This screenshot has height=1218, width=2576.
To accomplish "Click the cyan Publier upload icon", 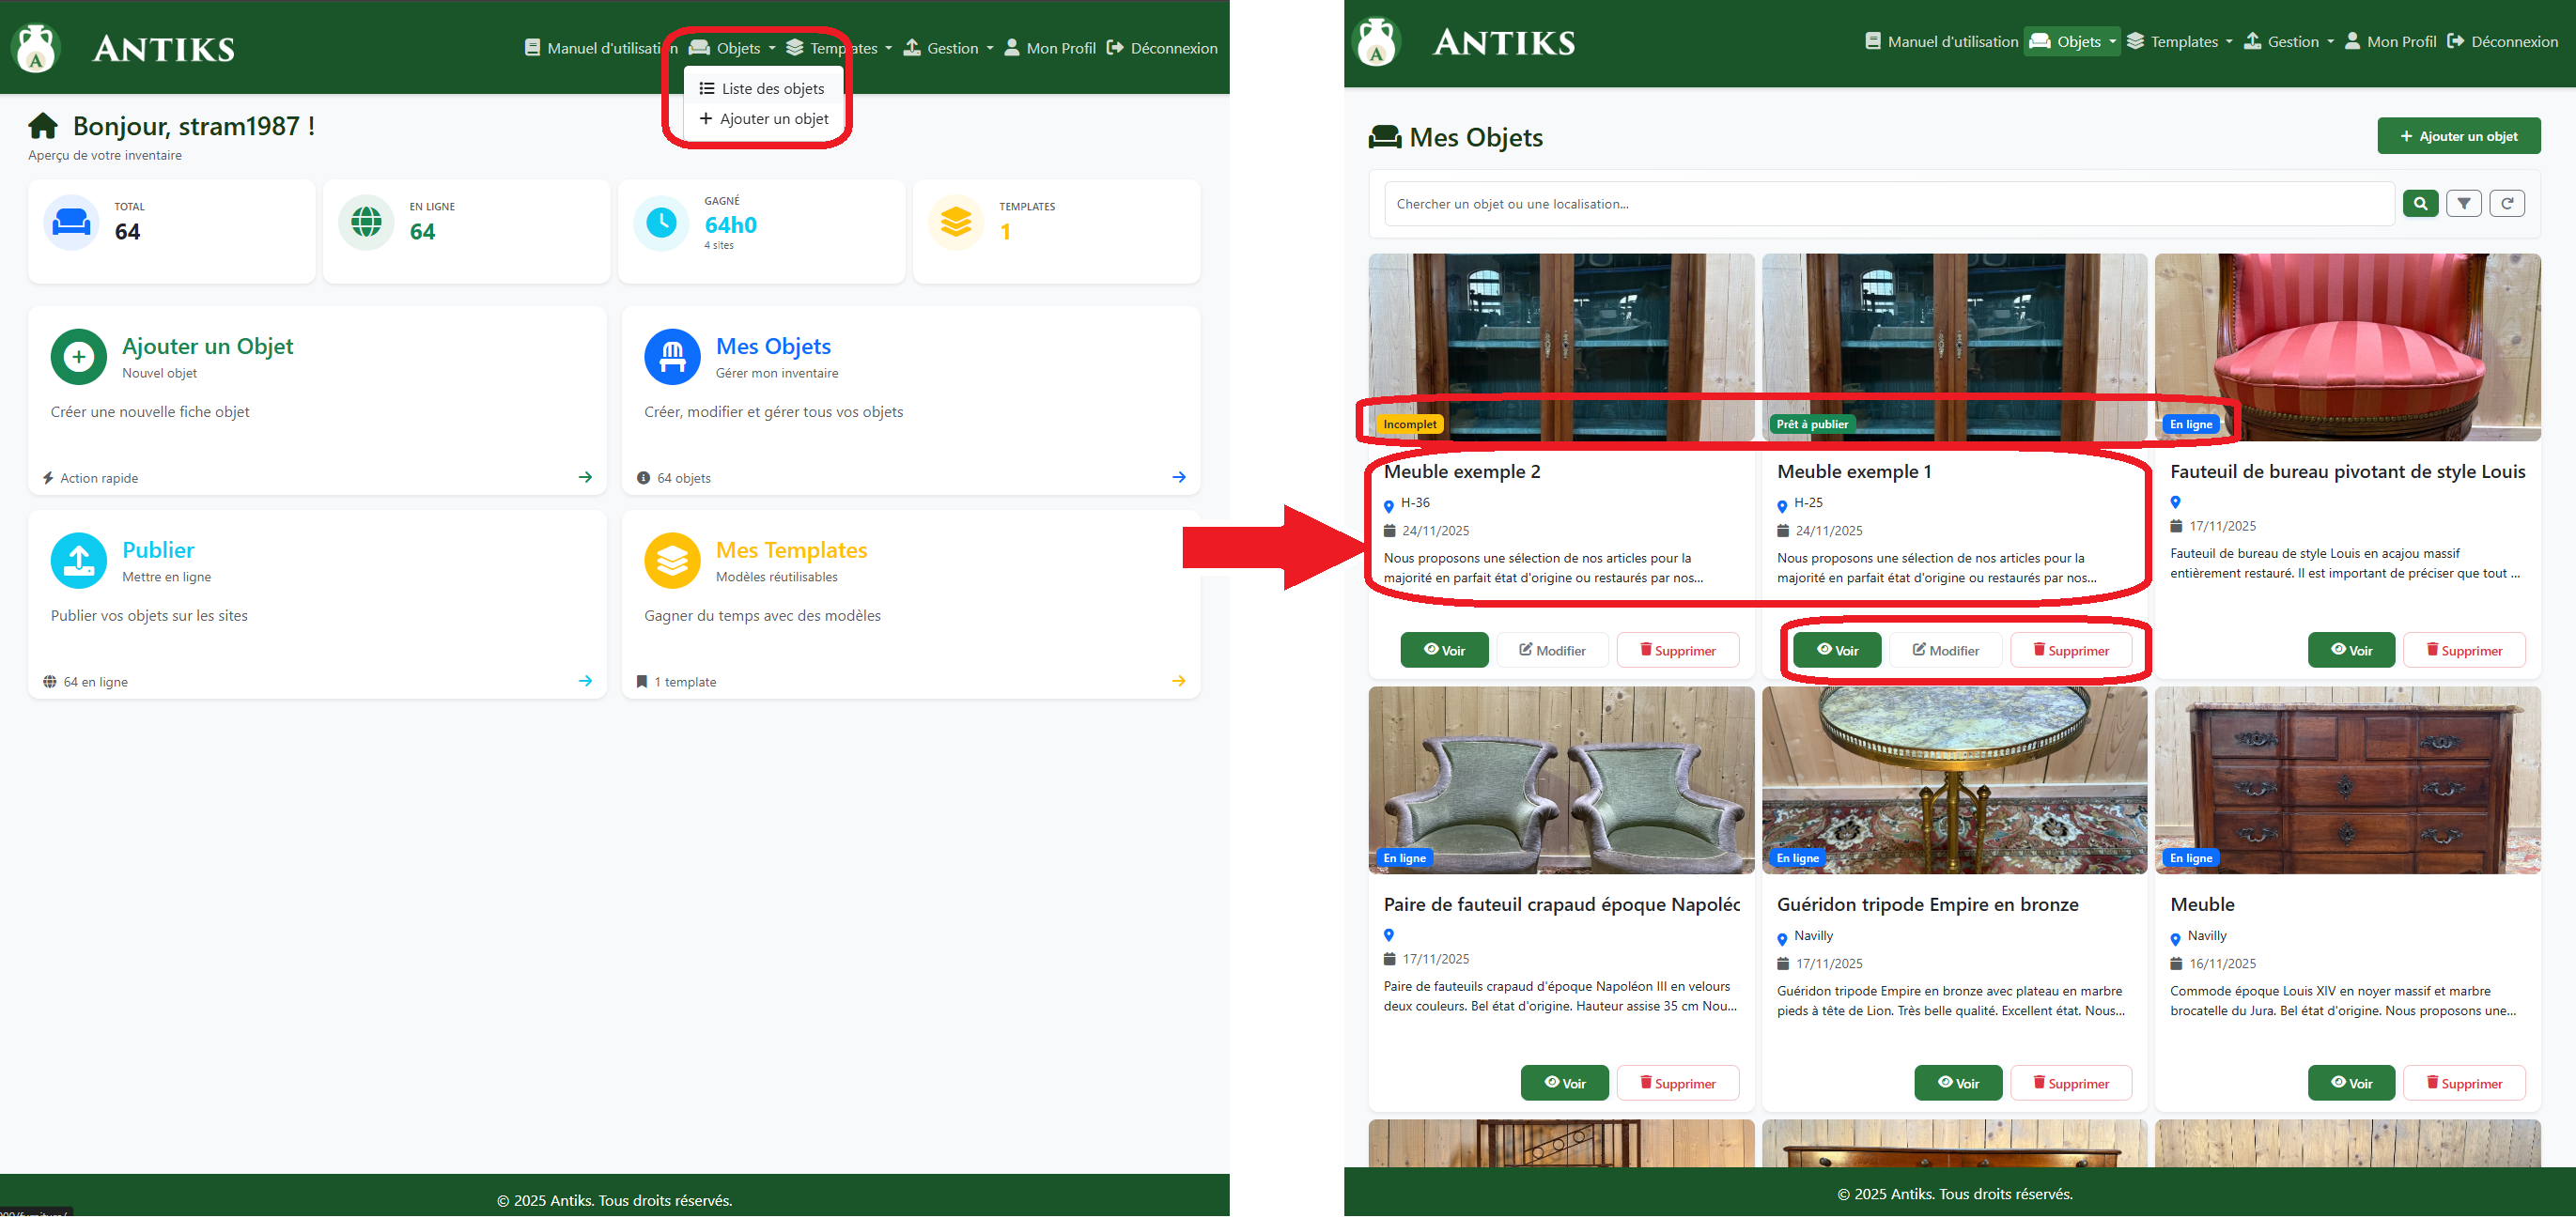I will pyautogui.click(x=79, y=561).
